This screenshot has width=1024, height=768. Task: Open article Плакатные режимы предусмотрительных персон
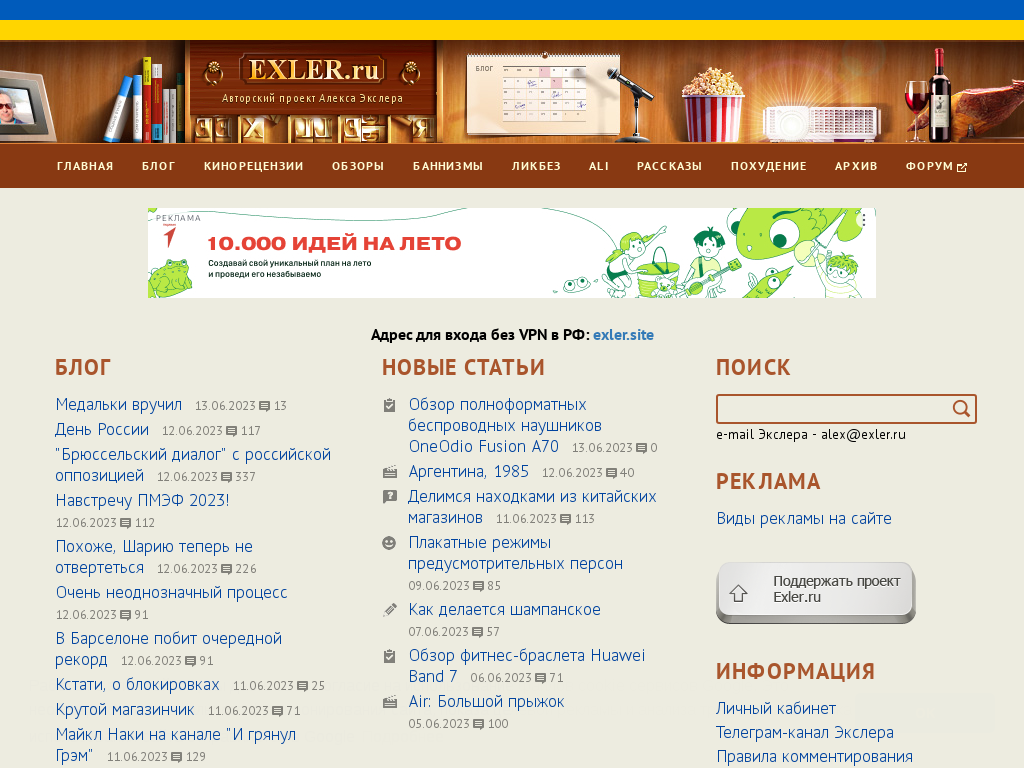[515, 552]
